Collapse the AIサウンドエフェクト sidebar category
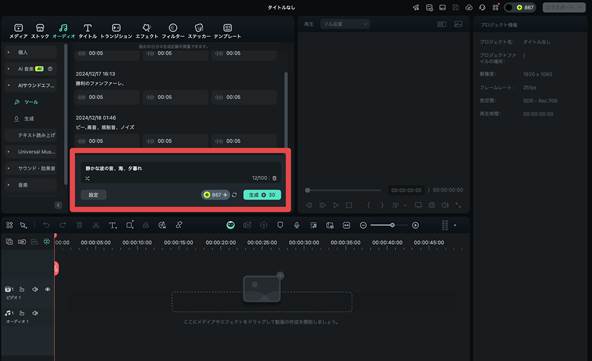 (x=31, y=85)
